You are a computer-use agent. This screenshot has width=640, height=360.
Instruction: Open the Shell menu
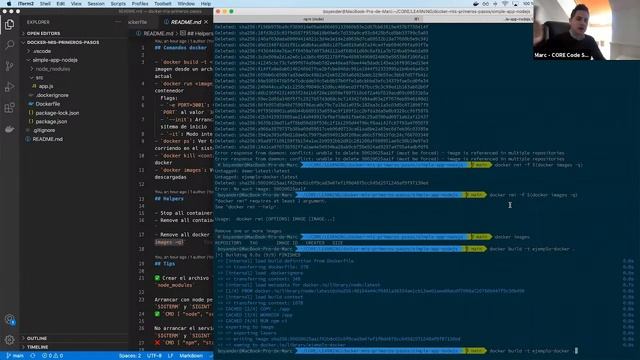45,4
